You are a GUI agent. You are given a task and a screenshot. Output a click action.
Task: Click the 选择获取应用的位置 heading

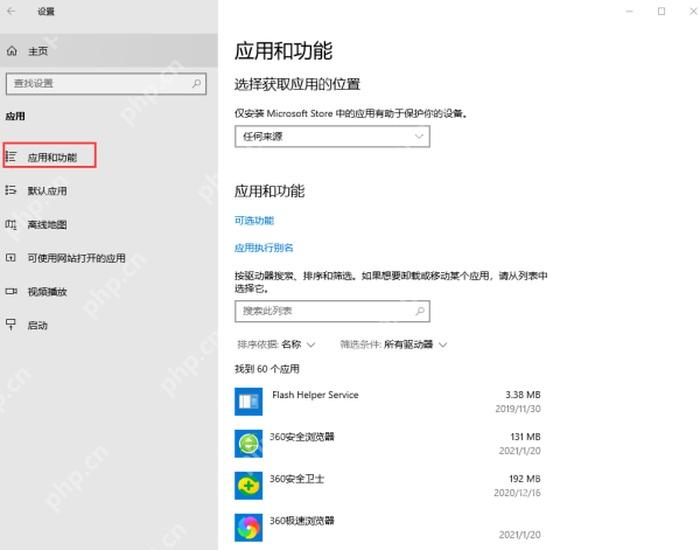tap(297, 84)
